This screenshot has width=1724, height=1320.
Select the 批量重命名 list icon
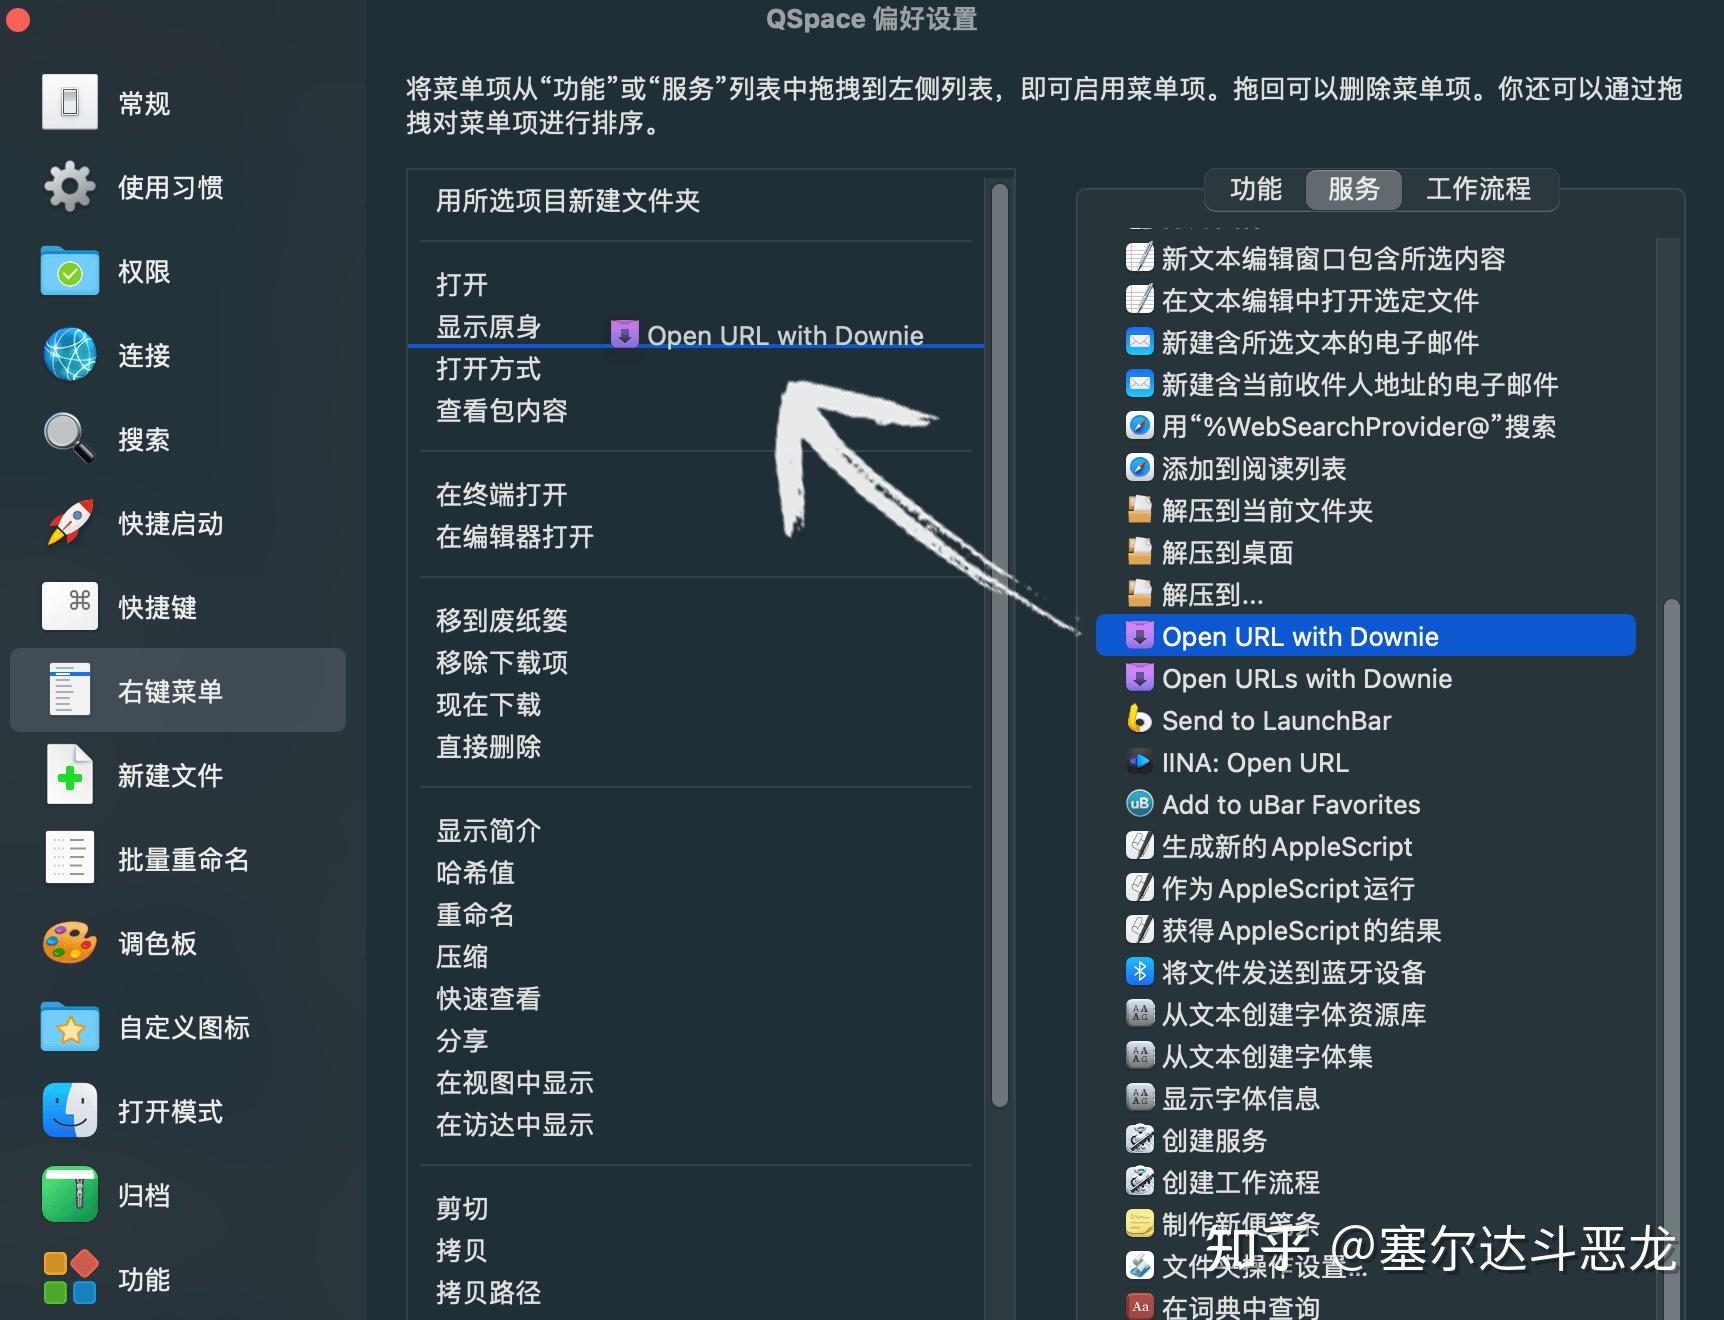pos(68,858)
